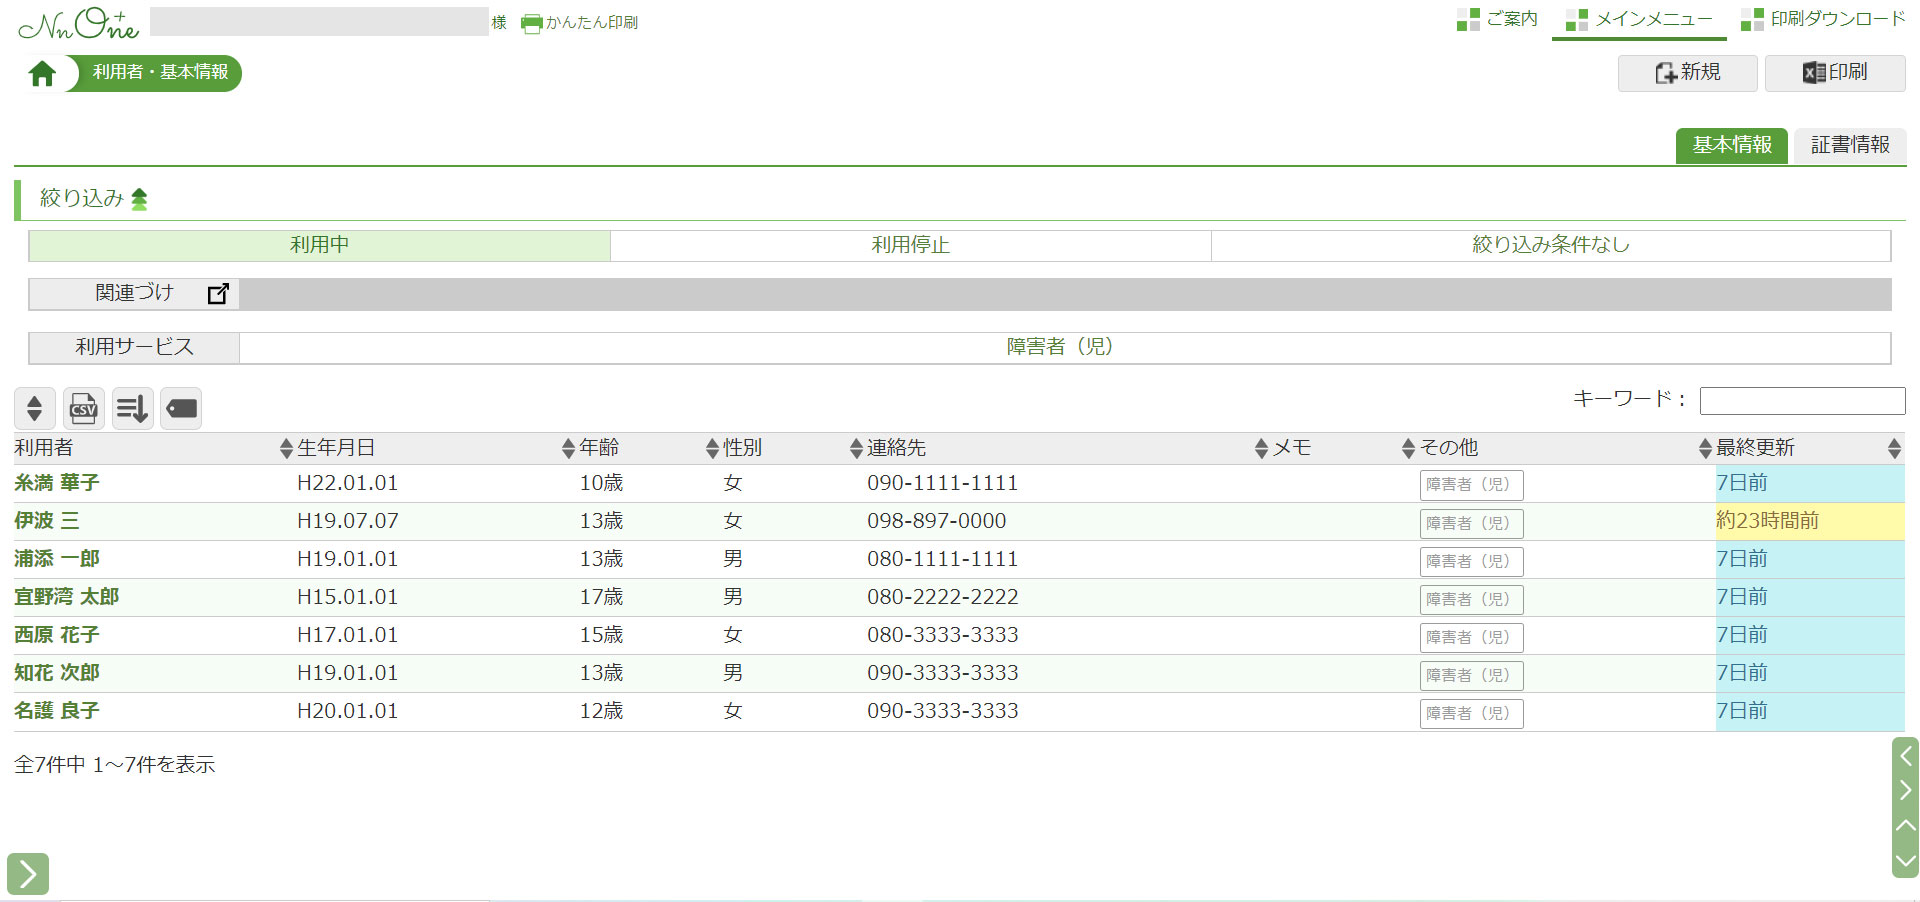Collapse the 絞り込み filter section
The width and height of the screenshot is (1920, 902).
tap(139, 199)
